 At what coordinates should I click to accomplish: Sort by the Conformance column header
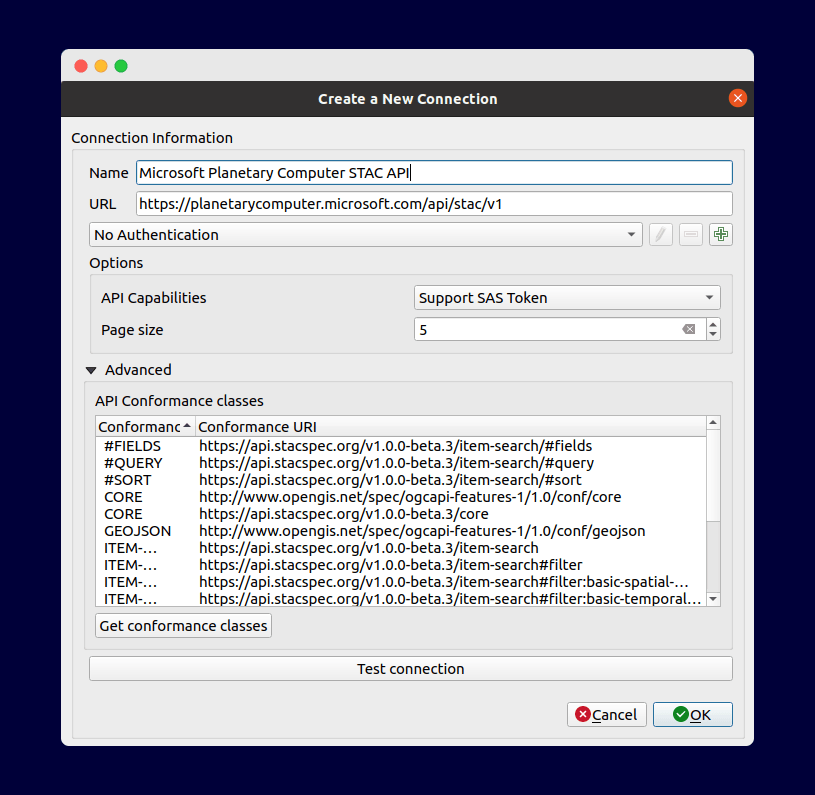140,426
